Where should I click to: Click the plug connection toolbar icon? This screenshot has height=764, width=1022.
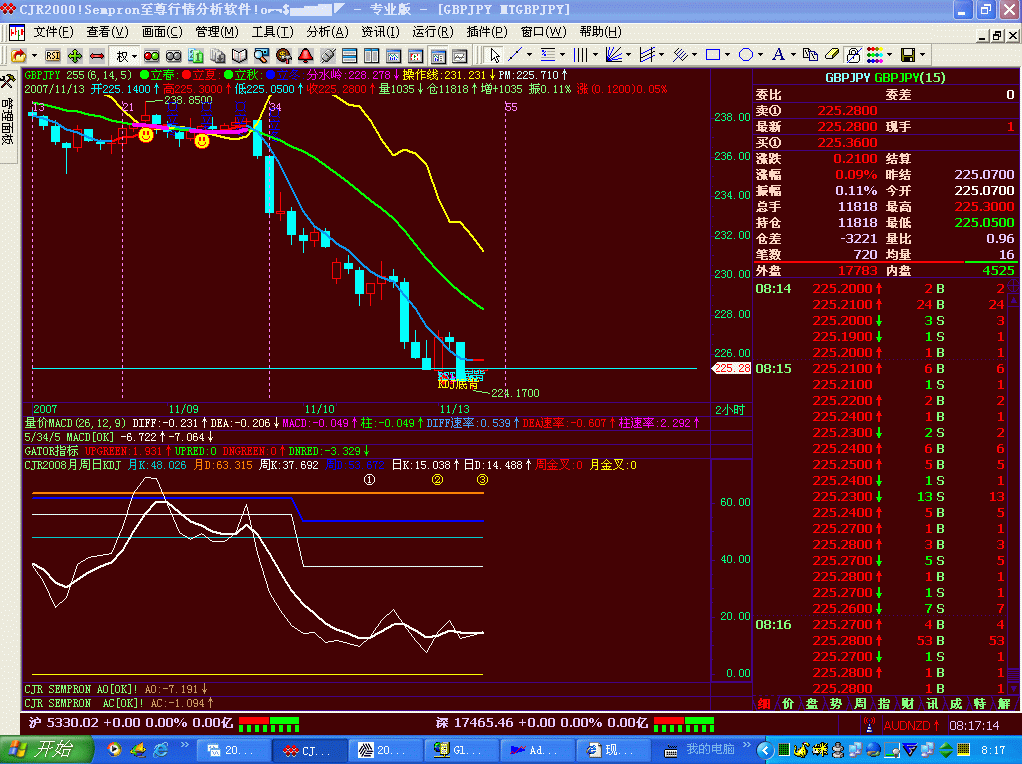327,56
